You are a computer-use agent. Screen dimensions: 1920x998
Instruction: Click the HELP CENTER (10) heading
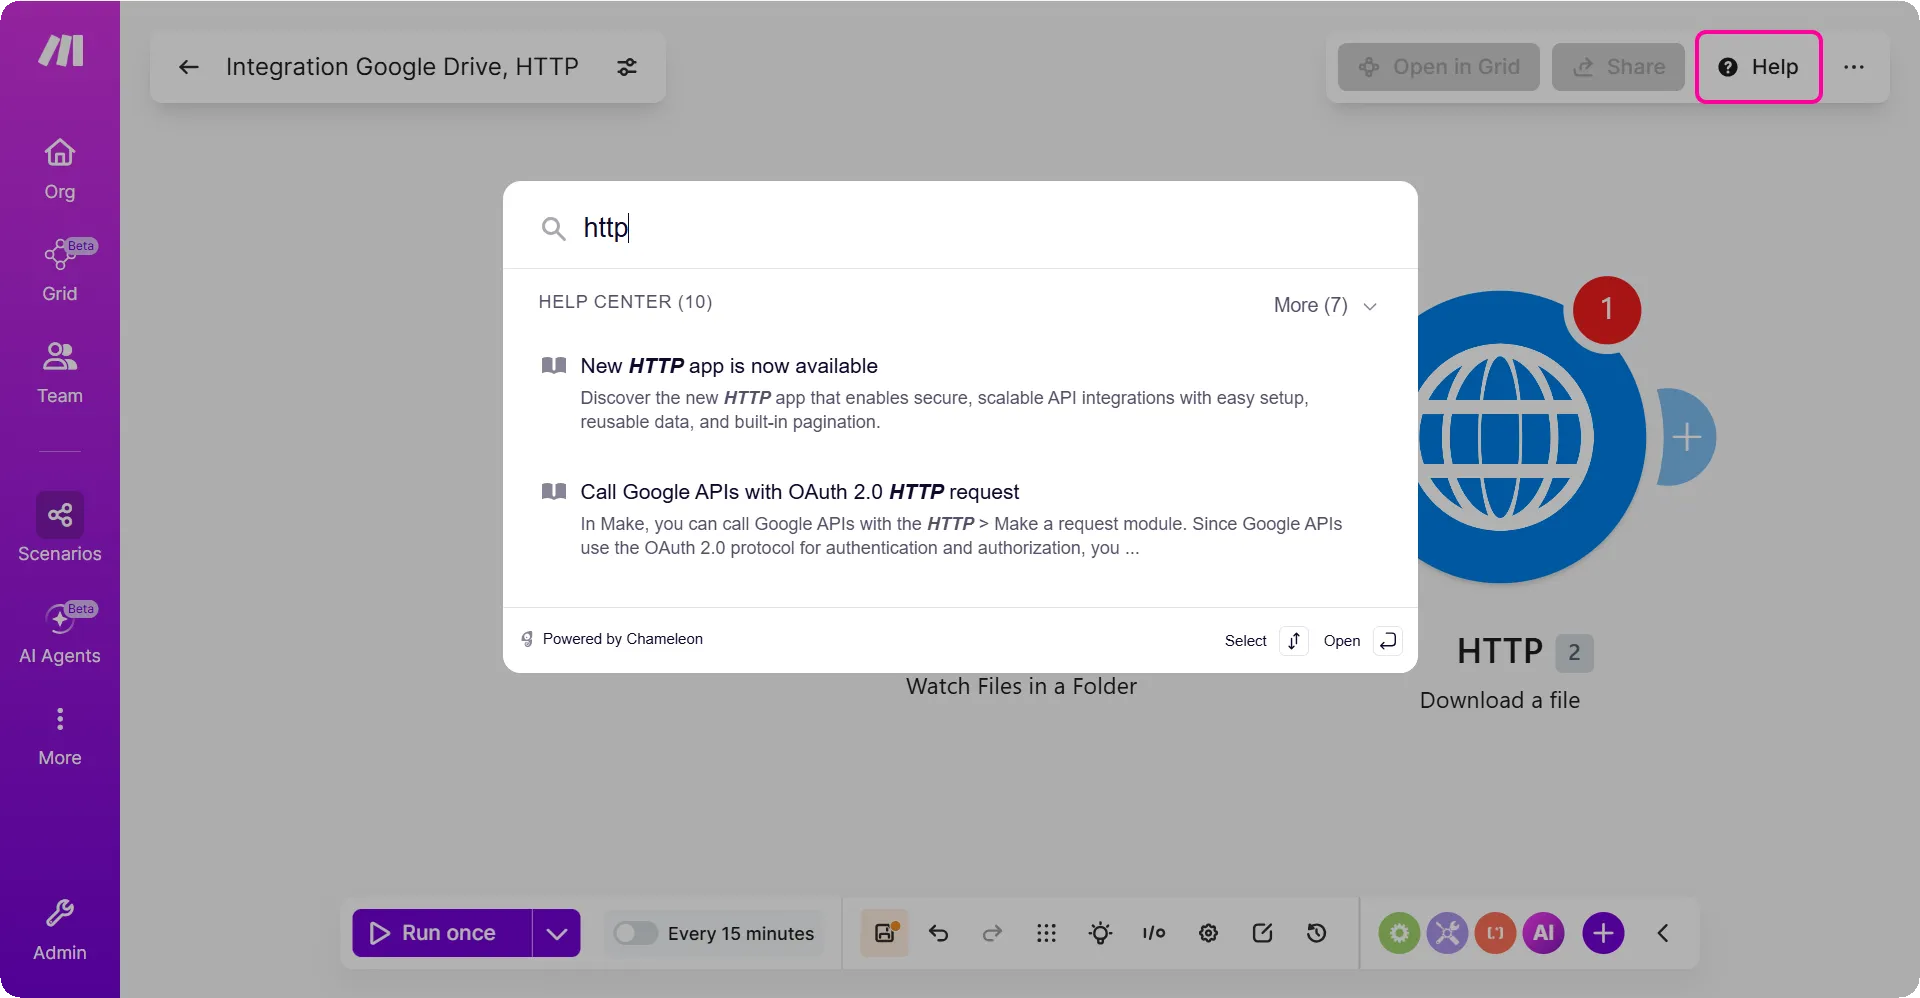coord(625,302)
